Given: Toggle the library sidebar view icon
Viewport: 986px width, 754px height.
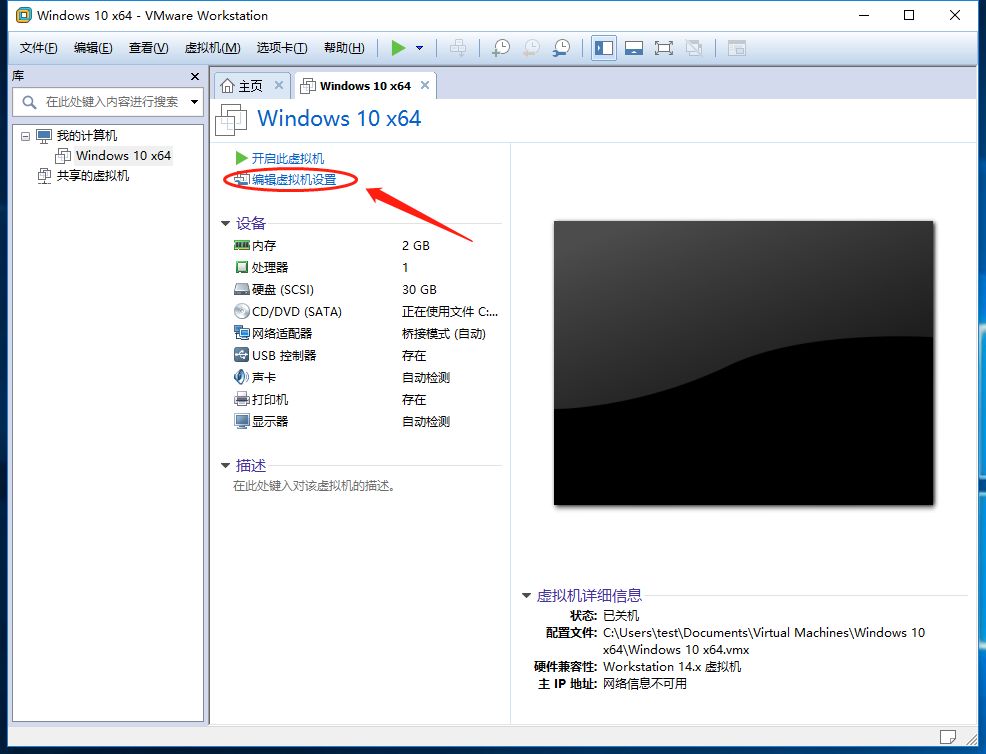Looking at the screenshot, I should click(x=604, y=48).
